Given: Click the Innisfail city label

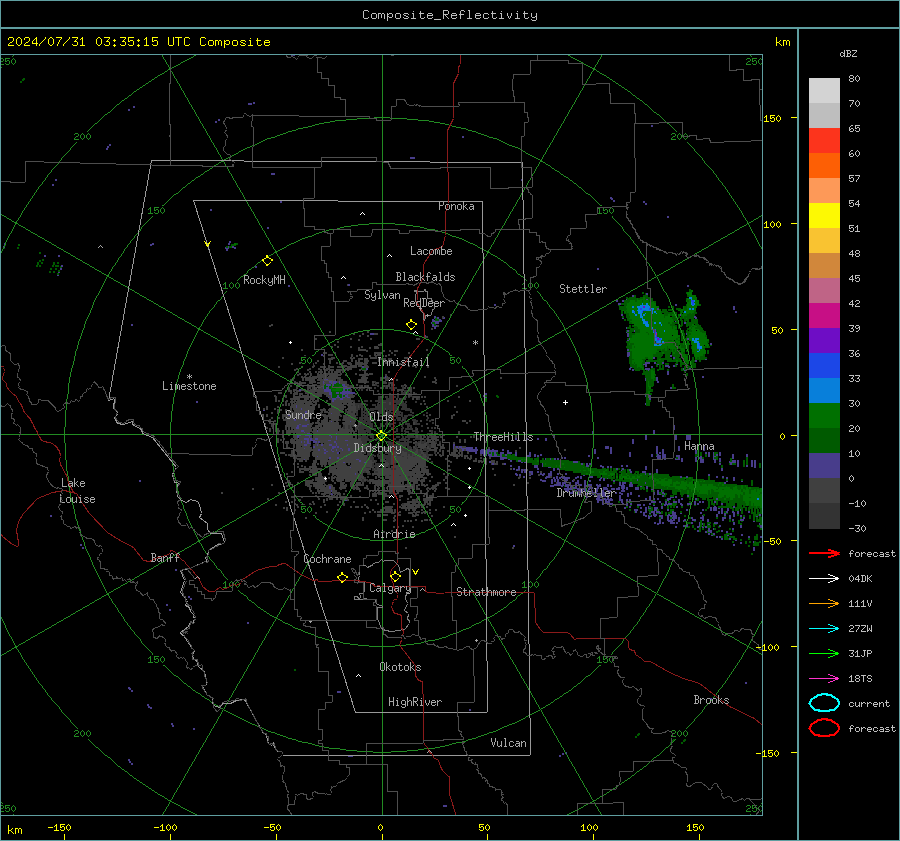Looking at the screenshot, I should point(404,362).
